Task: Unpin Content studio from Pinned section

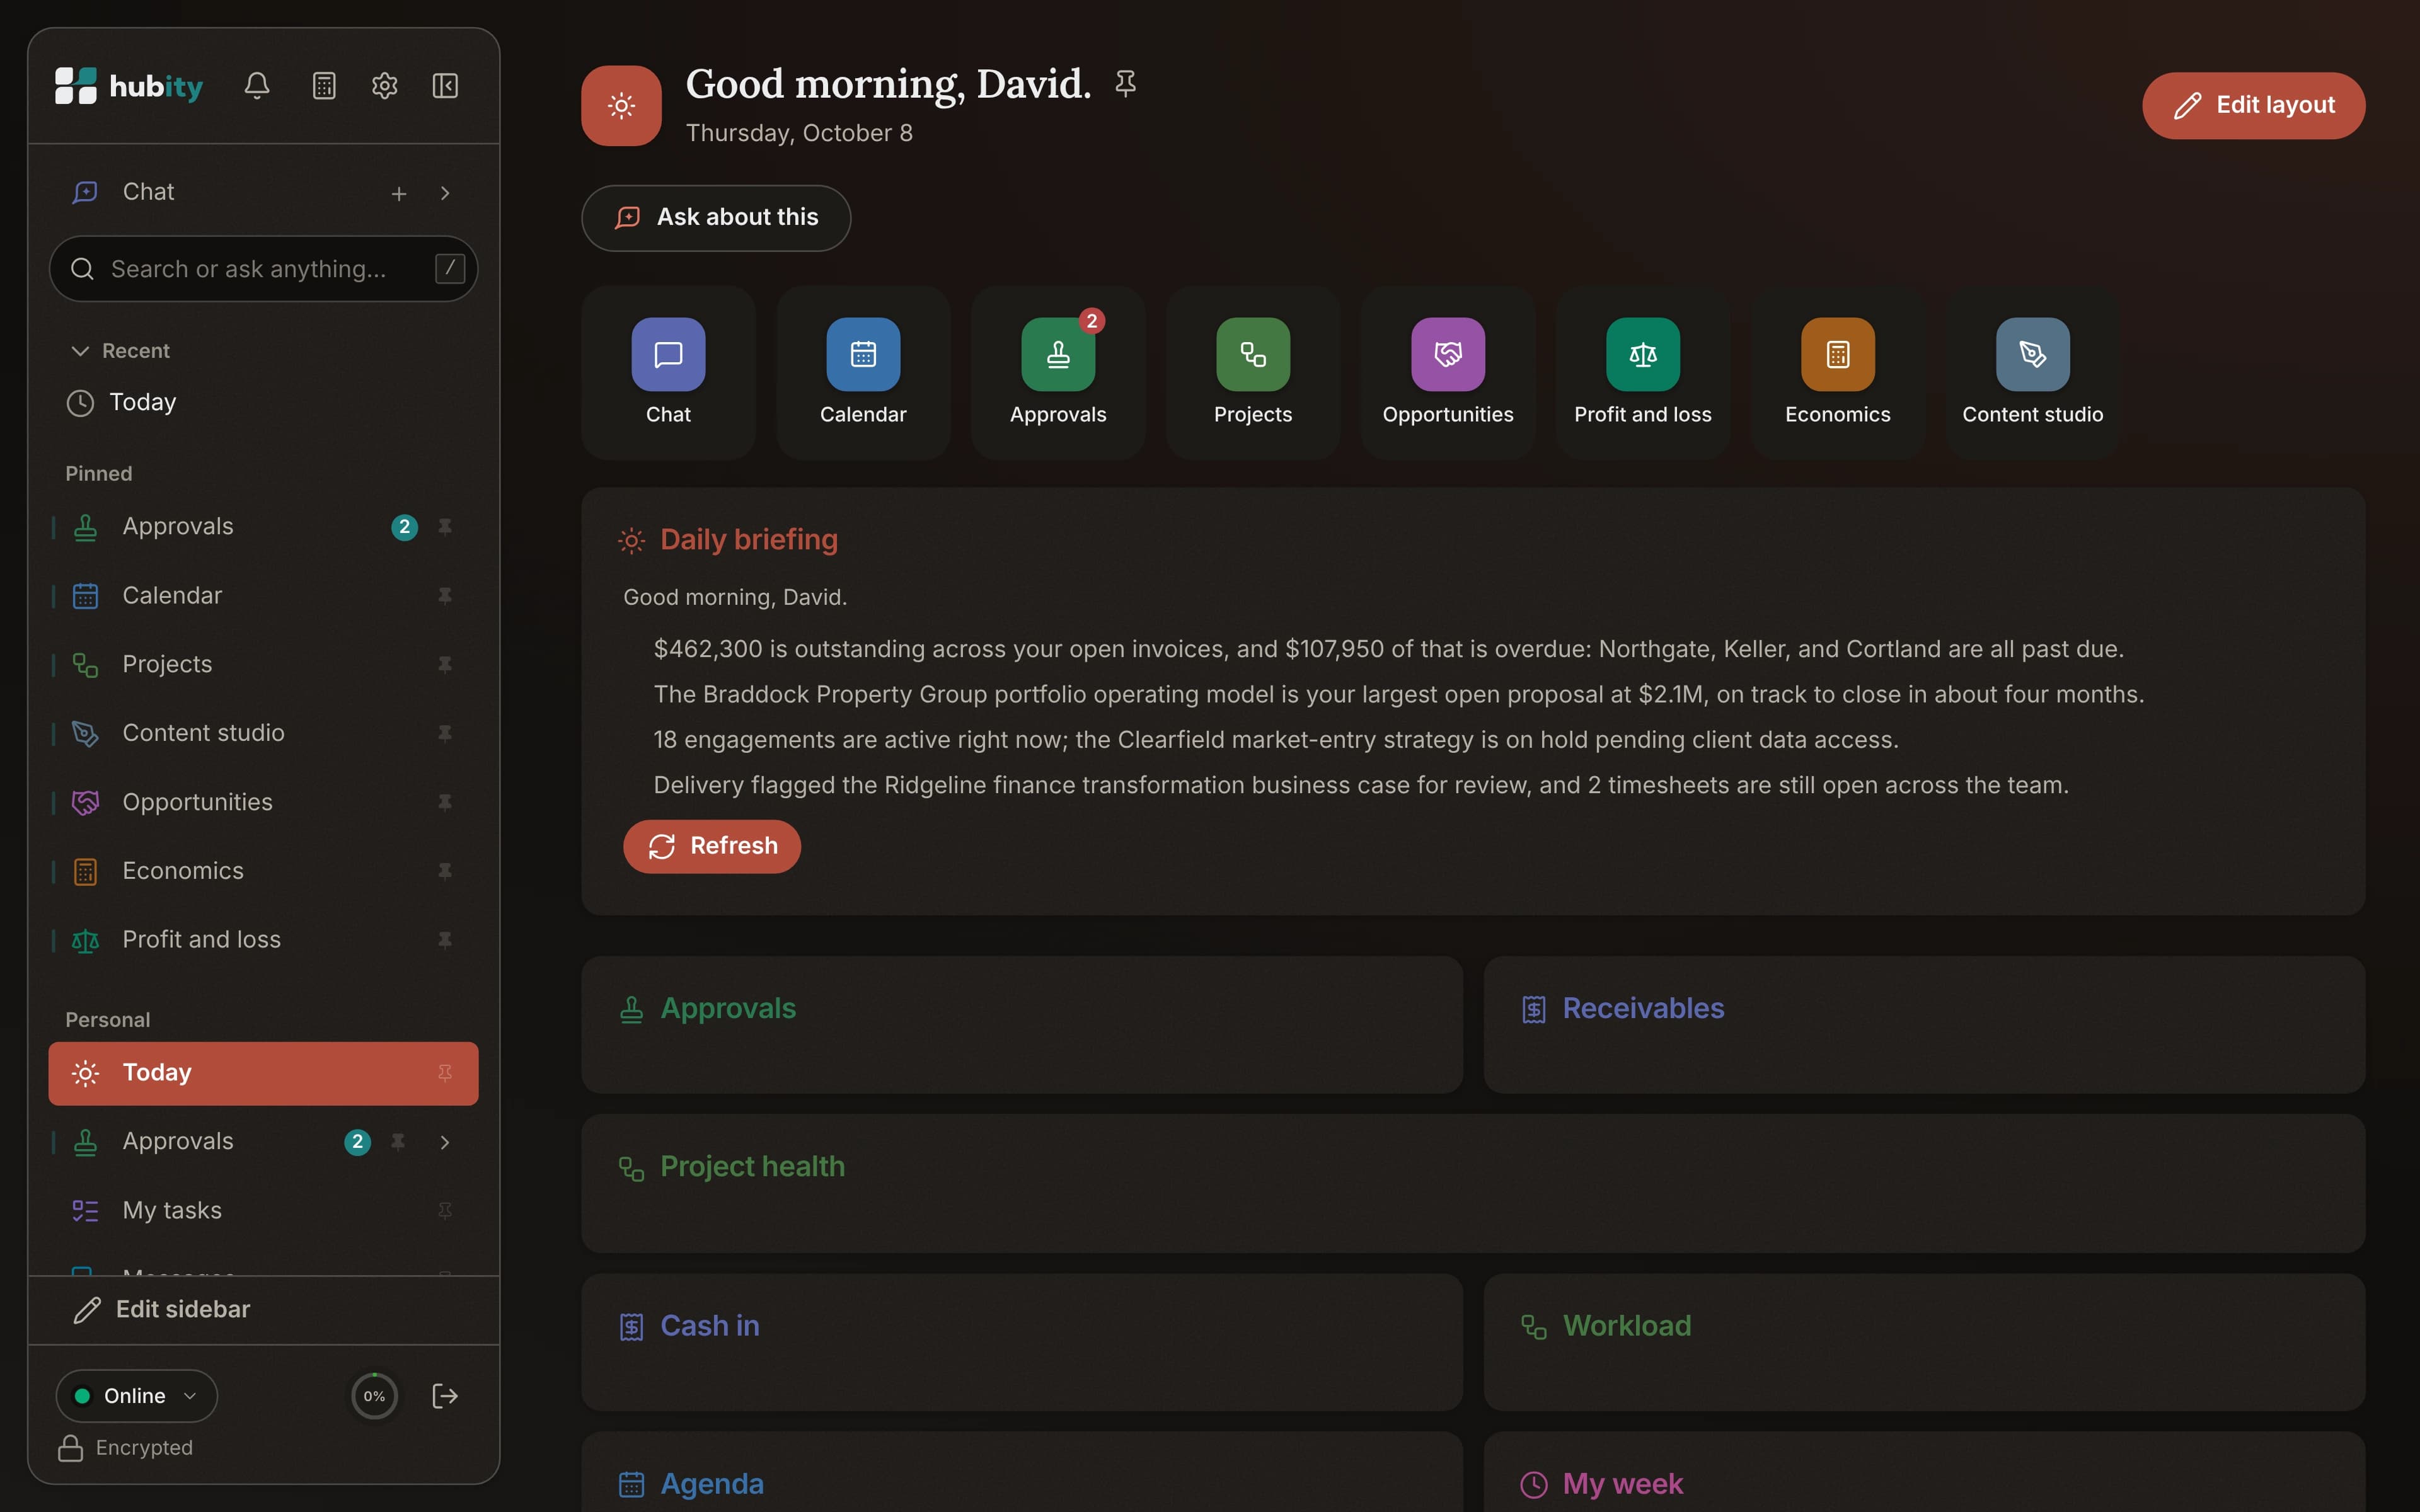Action: click(x=445, y=734)
